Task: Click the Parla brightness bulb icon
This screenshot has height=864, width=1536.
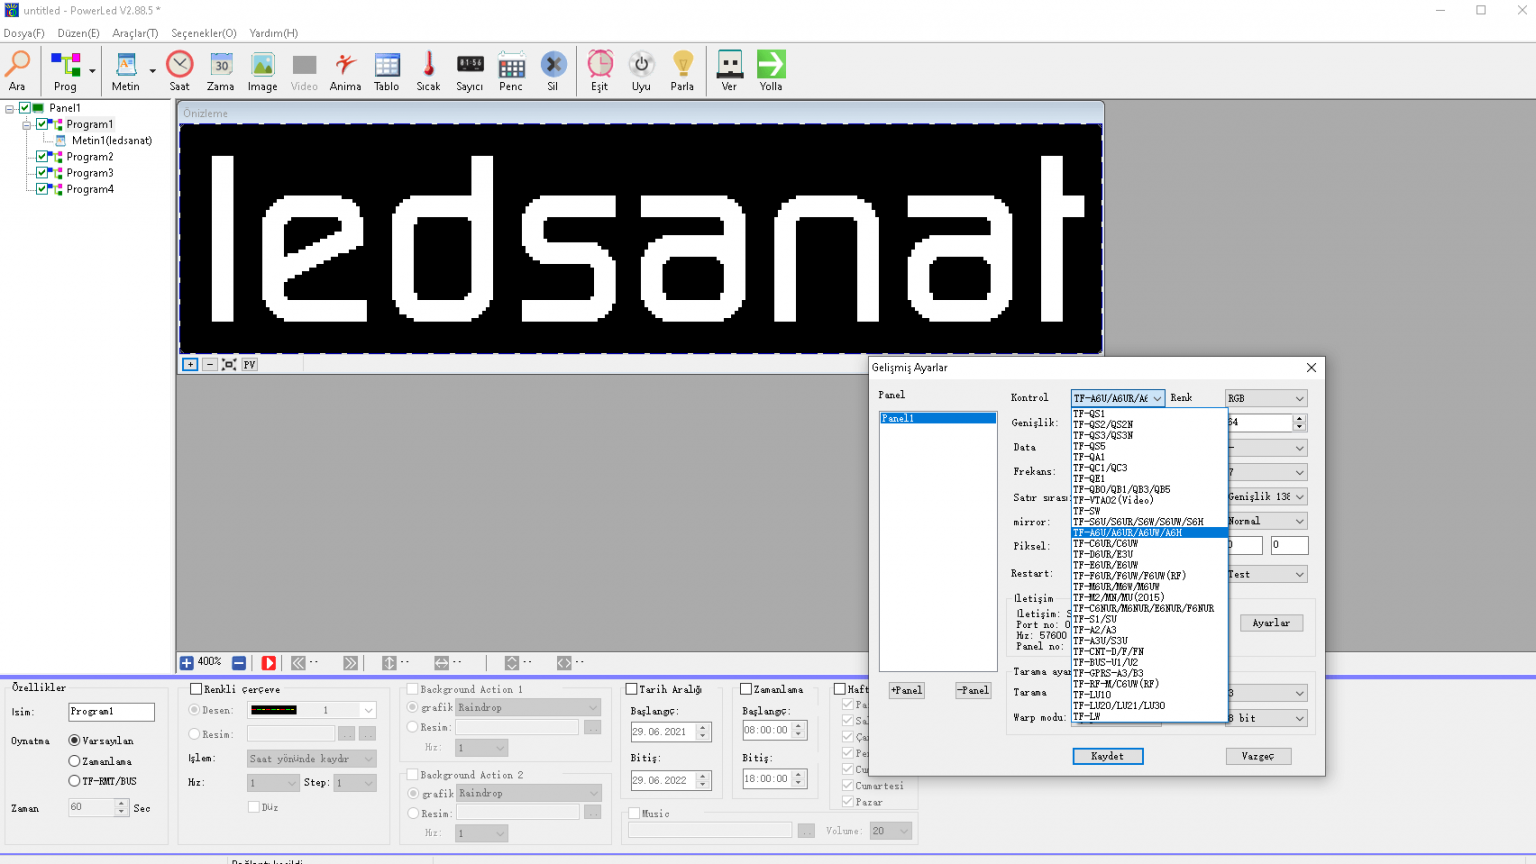Action: [682, 70]
